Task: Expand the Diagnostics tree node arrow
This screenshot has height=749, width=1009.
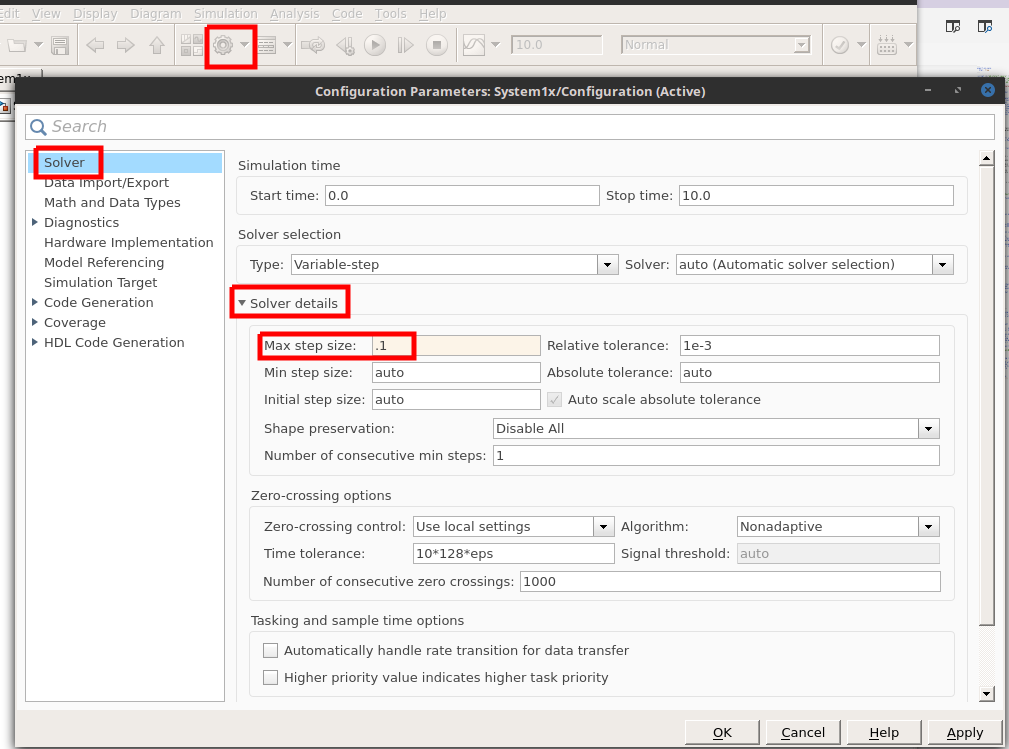Action: [35, 222]
